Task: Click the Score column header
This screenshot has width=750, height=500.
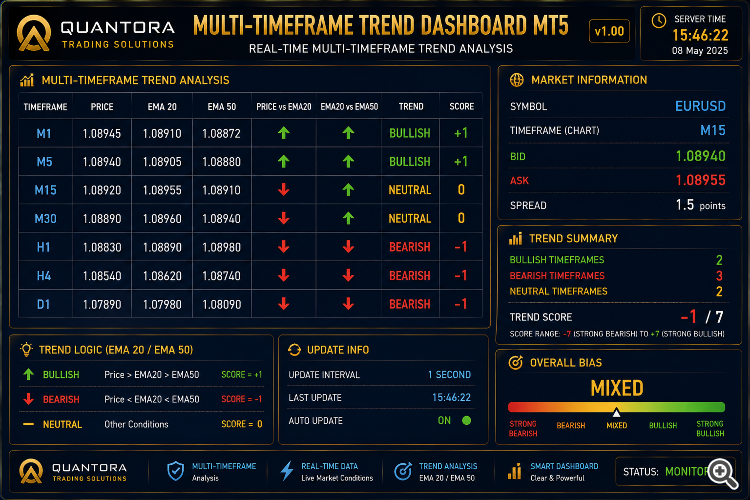Action: [462, 107]
